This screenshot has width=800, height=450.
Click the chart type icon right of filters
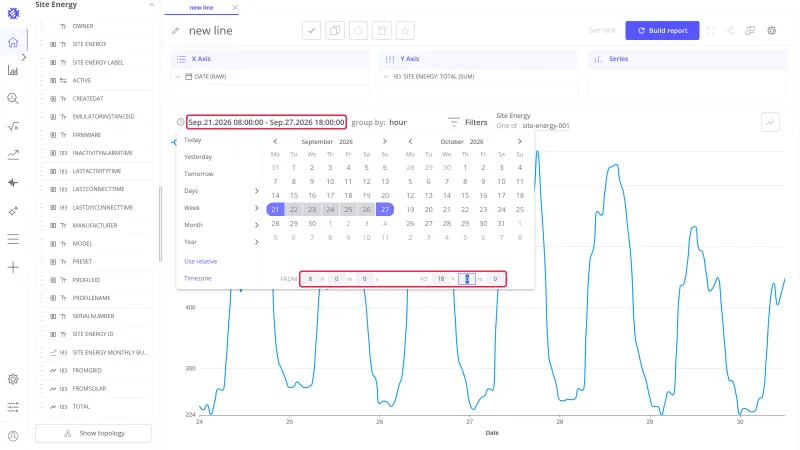point(770,122)
